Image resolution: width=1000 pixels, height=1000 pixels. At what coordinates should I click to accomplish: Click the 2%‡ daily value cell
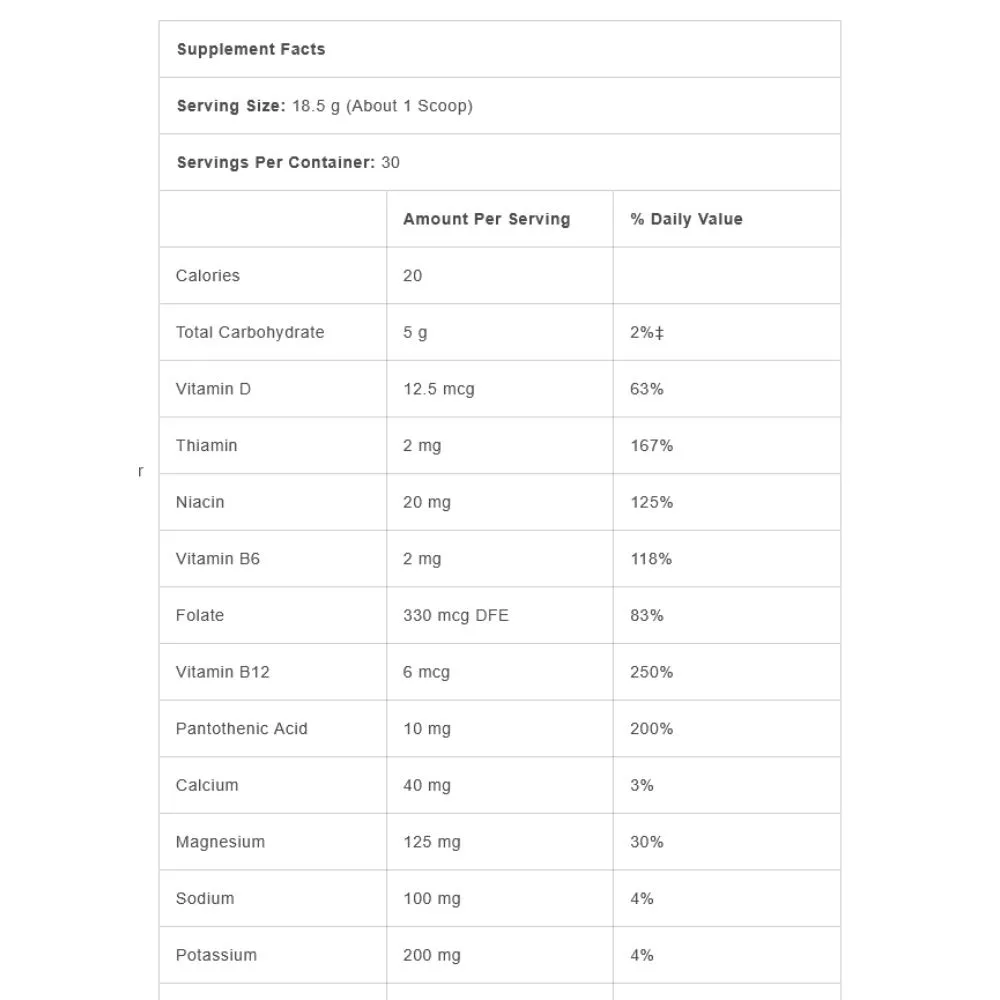[647, 332]
